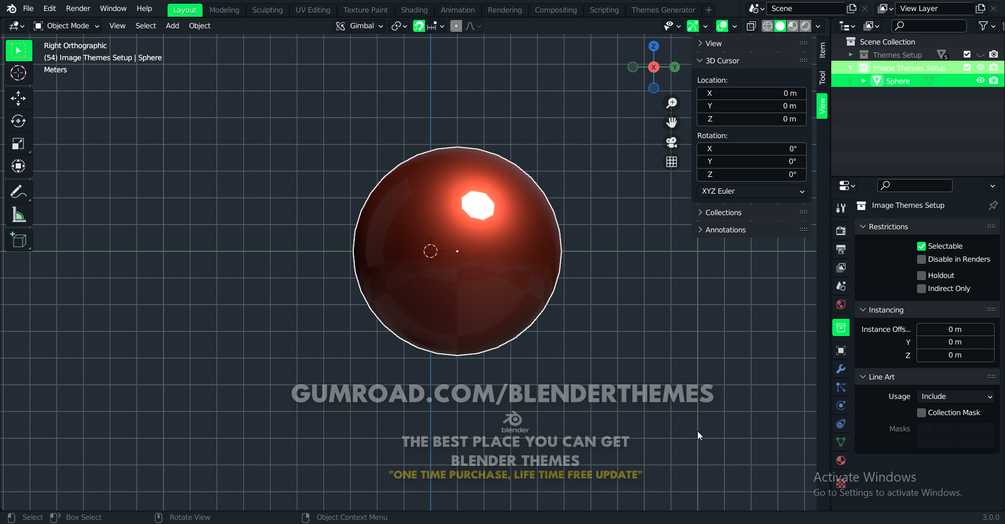Viewport: 1005px width, 524px height.
Task: Click the camera view icon in viewport
Action: click(671, 142)
